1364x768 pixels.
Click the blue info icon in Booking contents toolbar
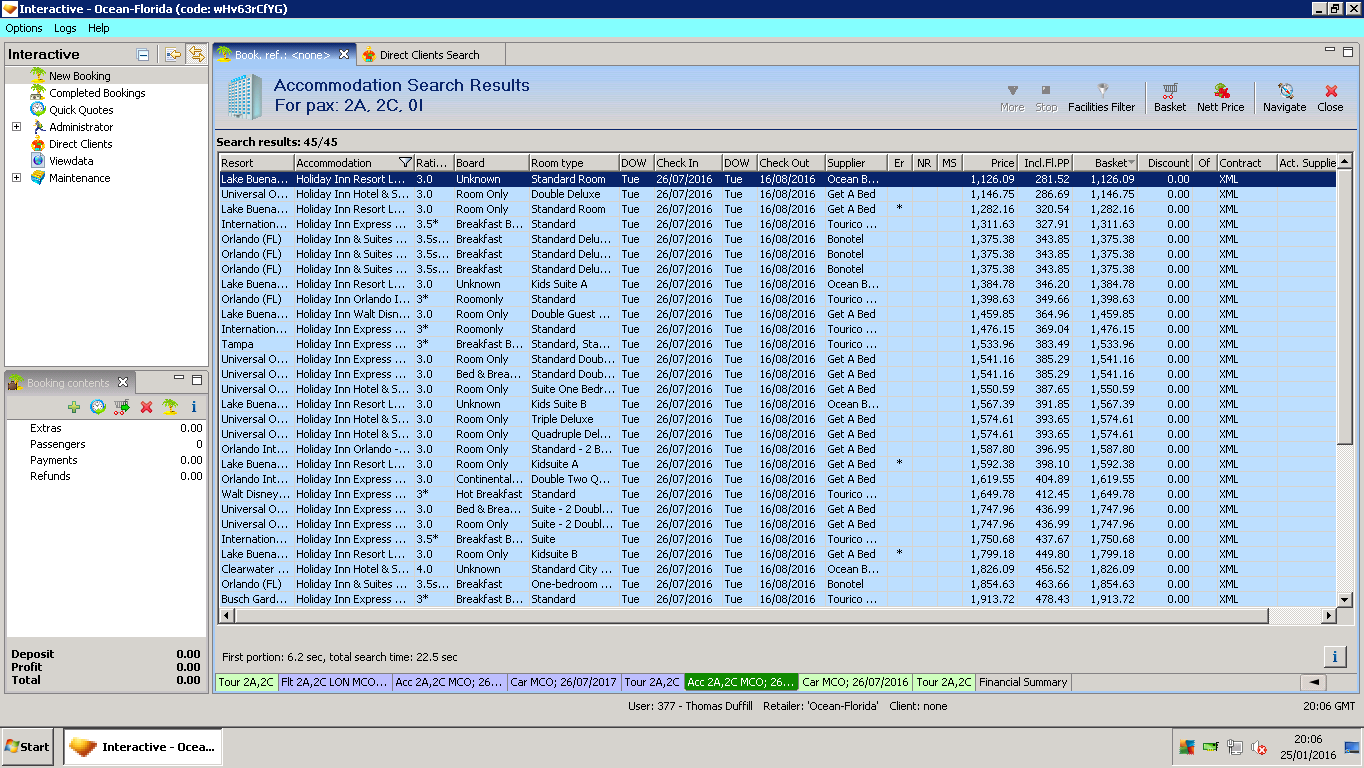coord(194,407)
